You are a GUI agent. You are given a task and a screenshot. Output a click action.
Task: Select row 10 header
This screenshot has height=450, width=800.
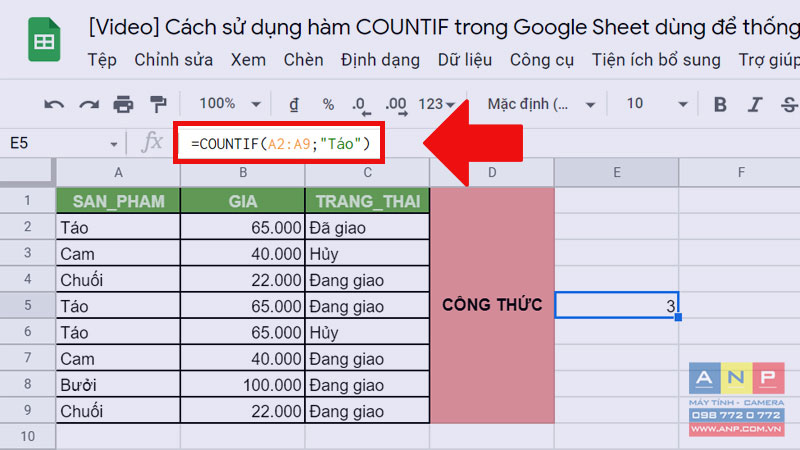tap(28, 436)
